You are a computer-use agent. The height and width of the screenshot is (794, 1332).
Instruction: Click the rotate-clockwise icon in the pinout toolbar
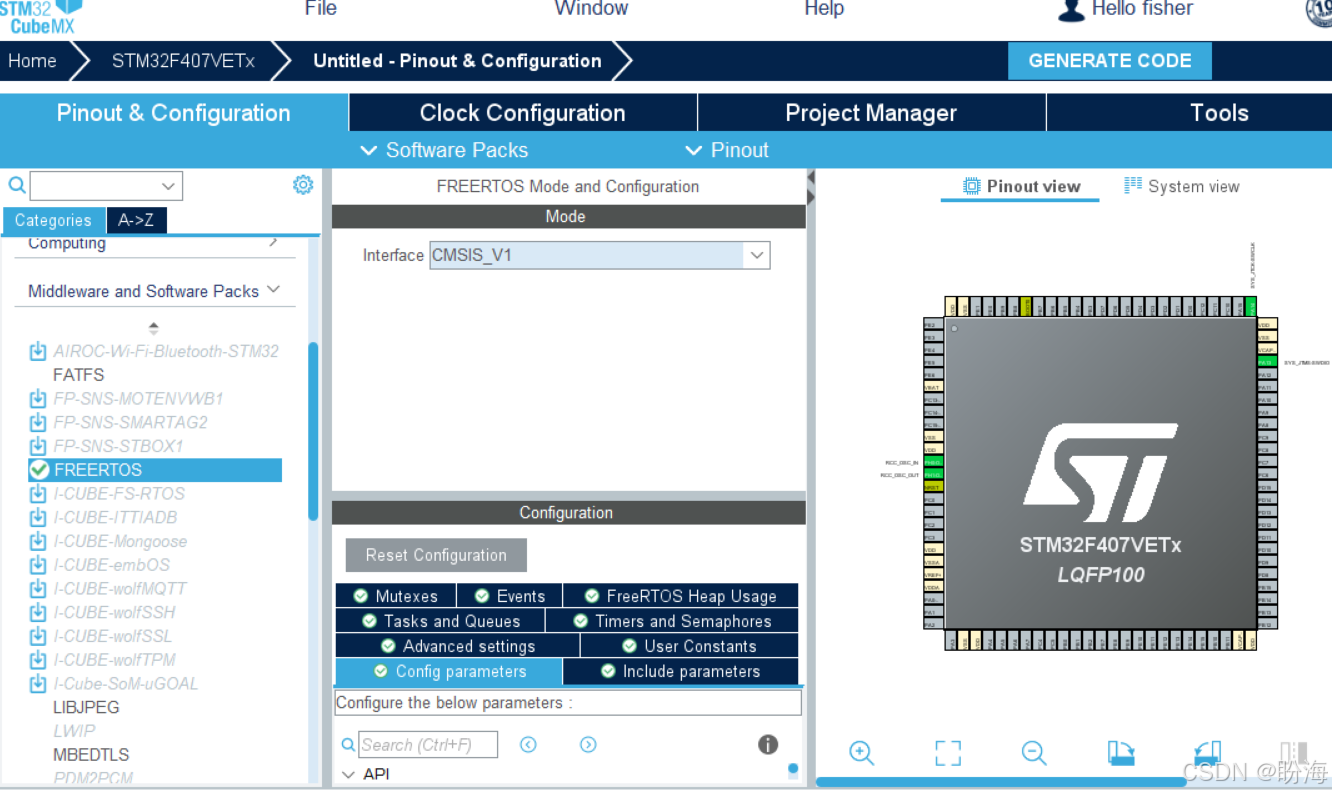pyautogui.click(x=1121, y=753)
